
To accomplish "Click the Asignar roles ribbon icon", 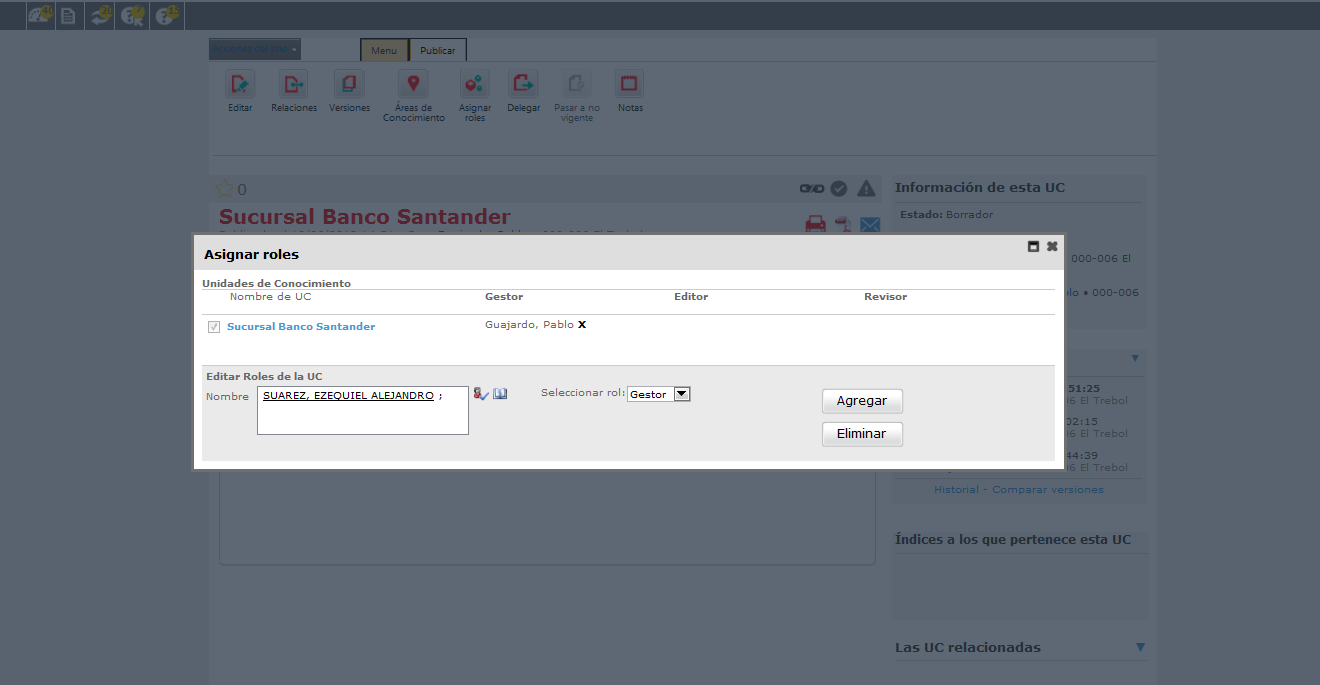I will pos(475,84).
